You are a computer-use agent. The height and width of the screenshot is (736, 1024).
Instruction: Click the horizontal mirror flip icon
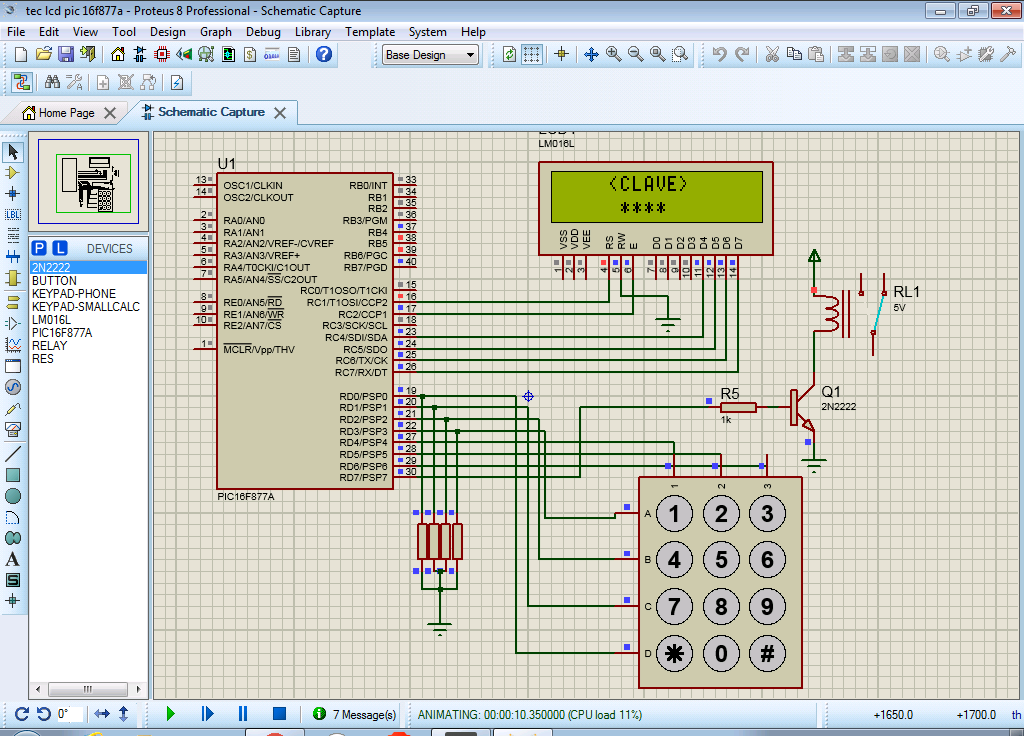click(x=102, y=714)
